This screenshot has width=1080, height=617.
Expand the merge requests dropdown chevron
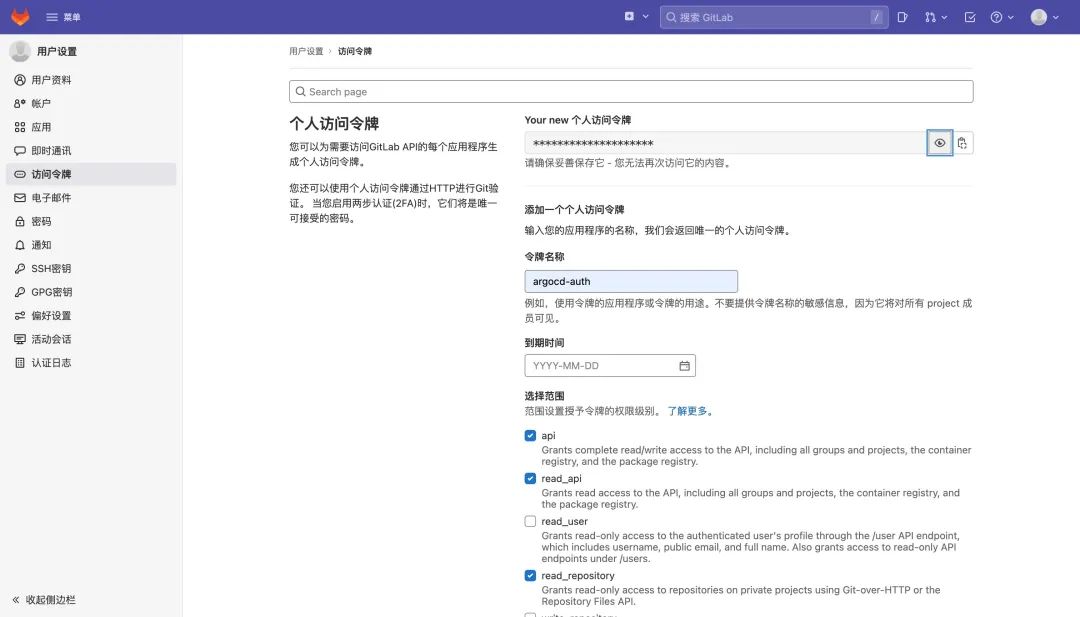pos(944,17)
